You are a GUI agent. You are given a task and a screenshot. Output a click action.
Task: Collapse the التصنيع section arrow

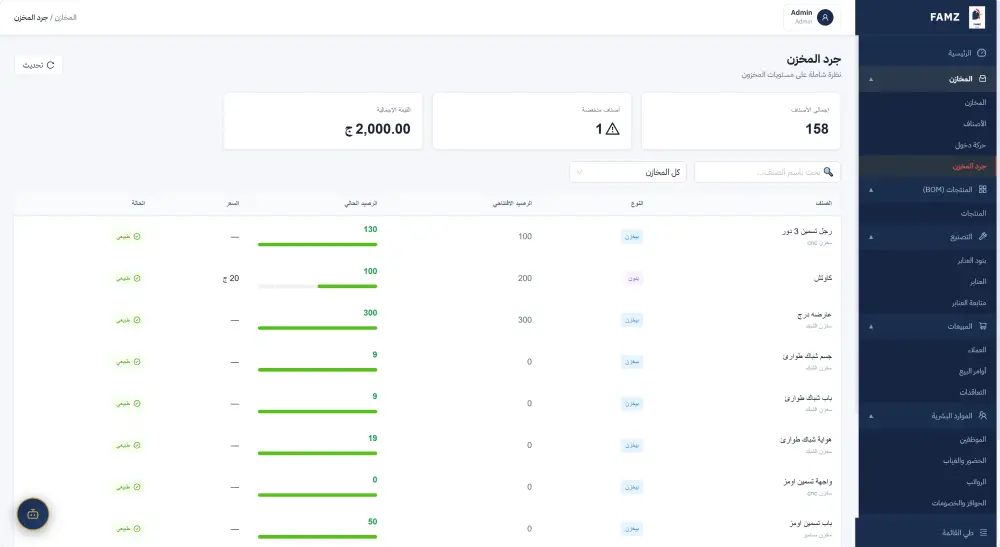[871, 237]
